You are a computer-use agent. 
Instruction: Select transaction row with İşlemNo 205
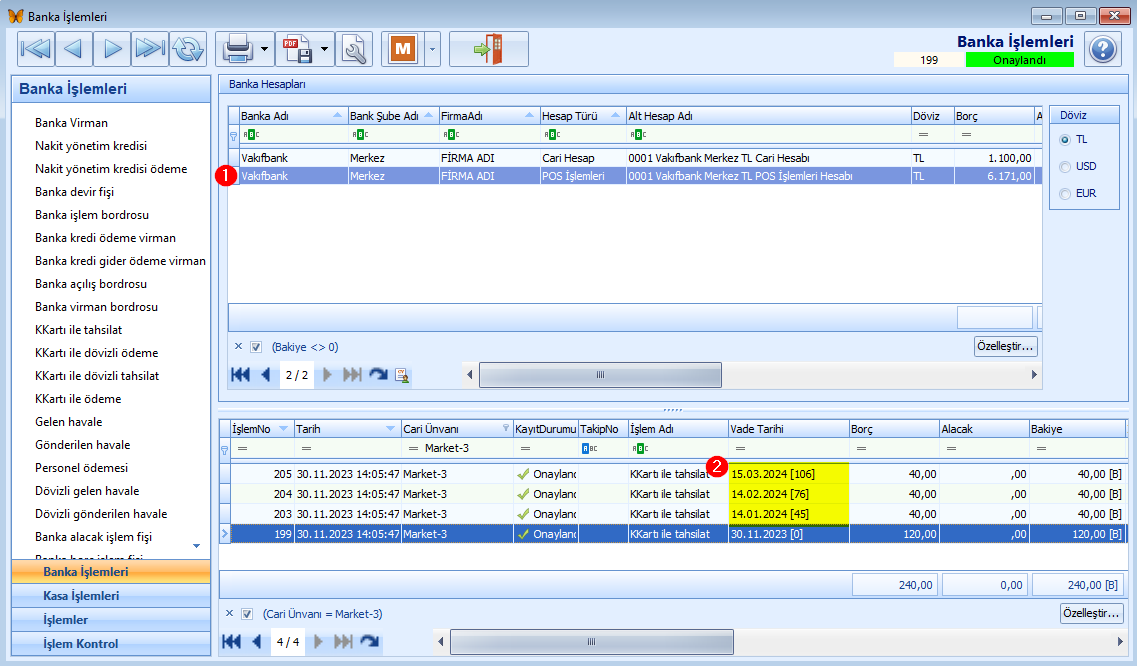tap(673, 474)
